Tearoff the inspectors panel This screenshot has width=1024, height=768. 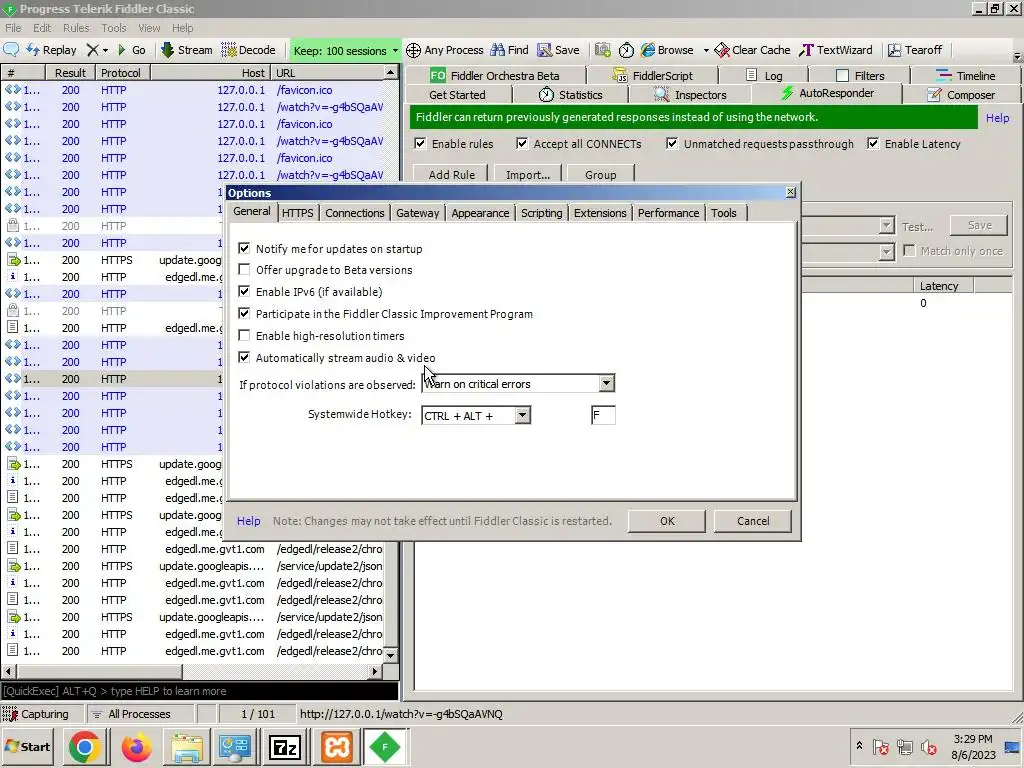pos(914,50)
